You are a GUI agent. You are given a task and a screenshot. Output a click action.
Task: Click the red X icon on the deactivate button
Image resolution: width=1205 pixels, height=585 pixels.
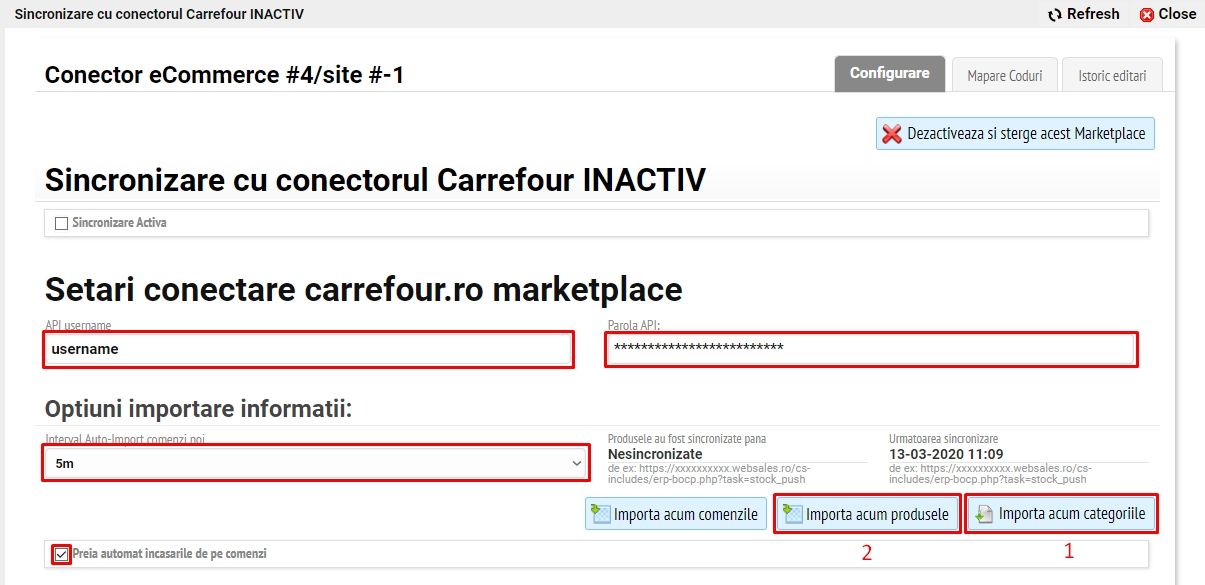click(x=892, y=133)
